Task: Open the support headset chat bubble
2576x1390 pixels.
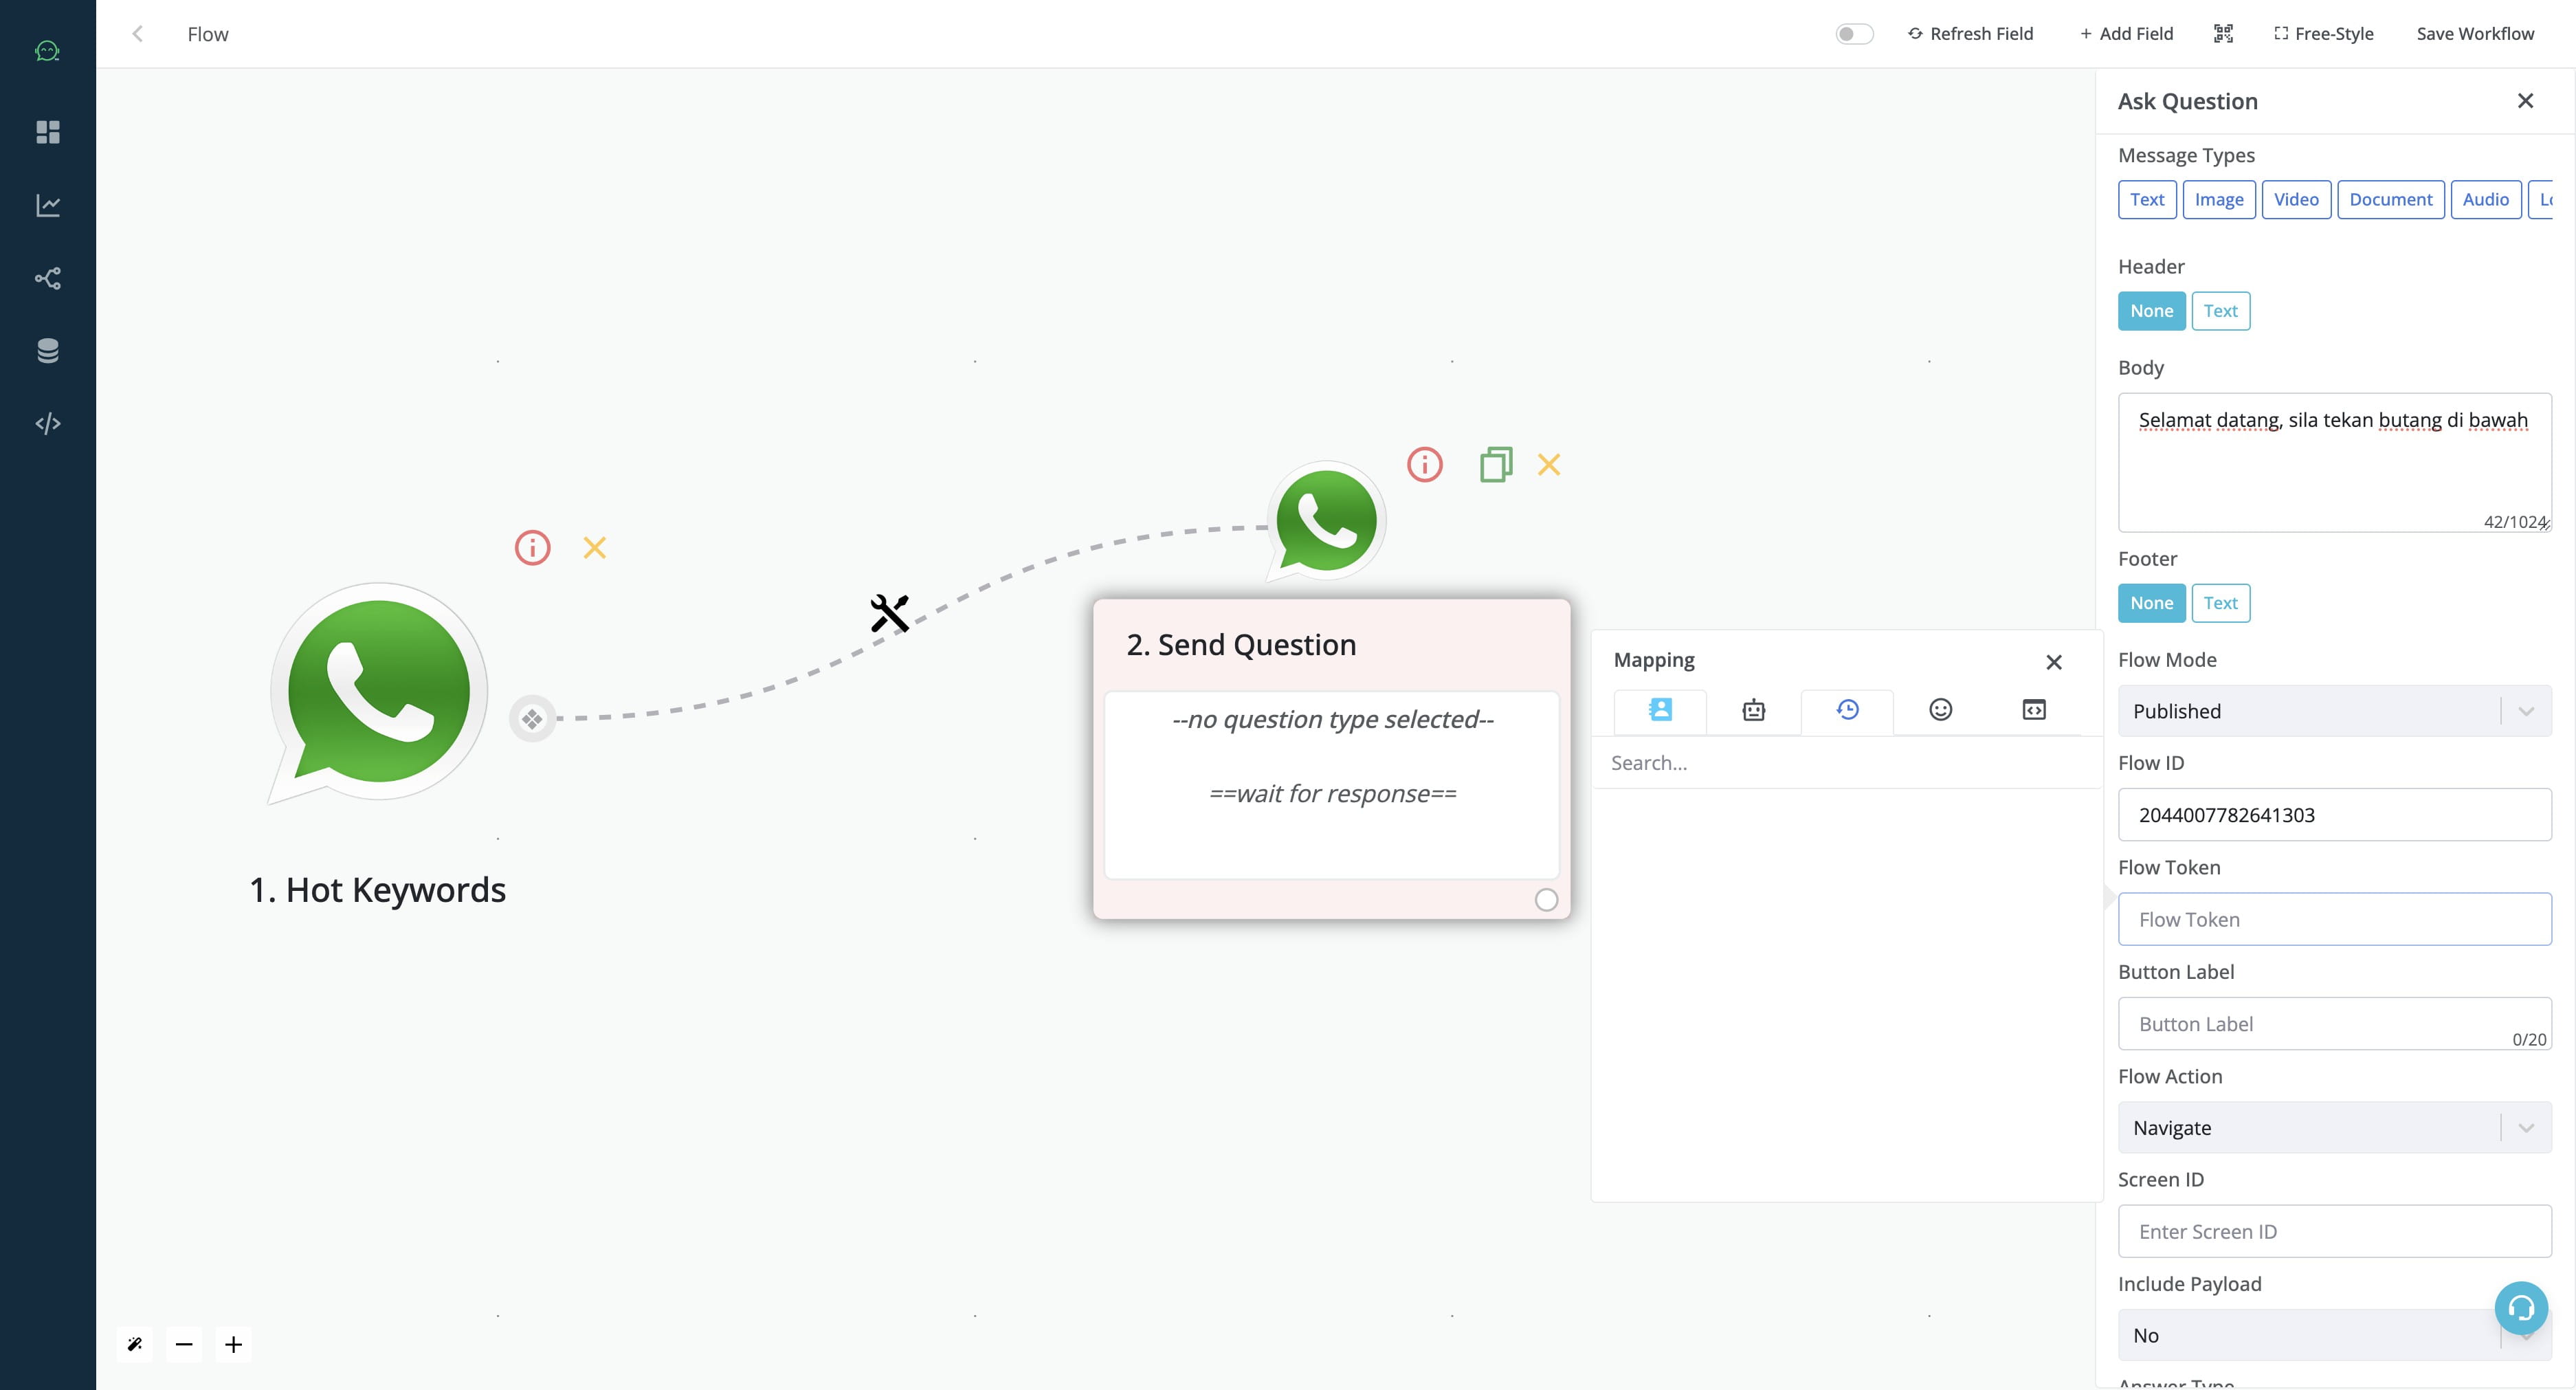Action: tap(2521, 1307)
